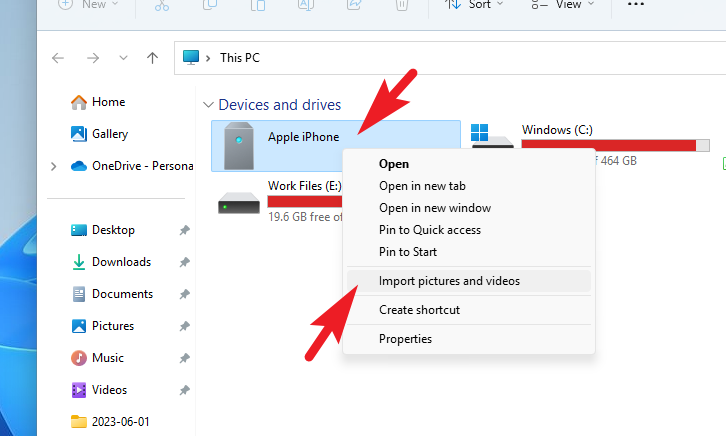726x436 pixels.
Task: Click the pin icon next to Music
Action: [x=185, y=358]
